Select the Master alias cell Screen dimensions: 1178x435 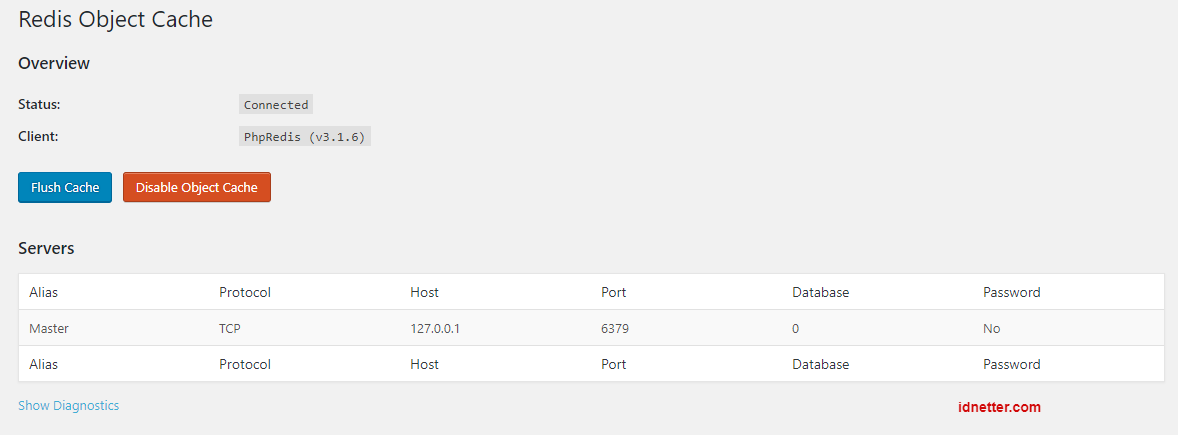pyautogui.click(x=49, y=328)
